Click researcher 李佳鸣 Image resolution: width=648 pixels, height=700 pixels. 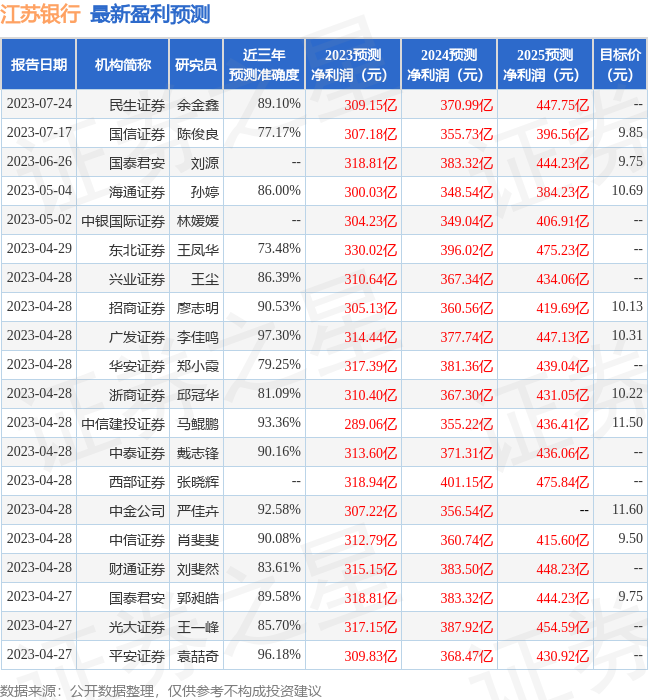point(198,338)
